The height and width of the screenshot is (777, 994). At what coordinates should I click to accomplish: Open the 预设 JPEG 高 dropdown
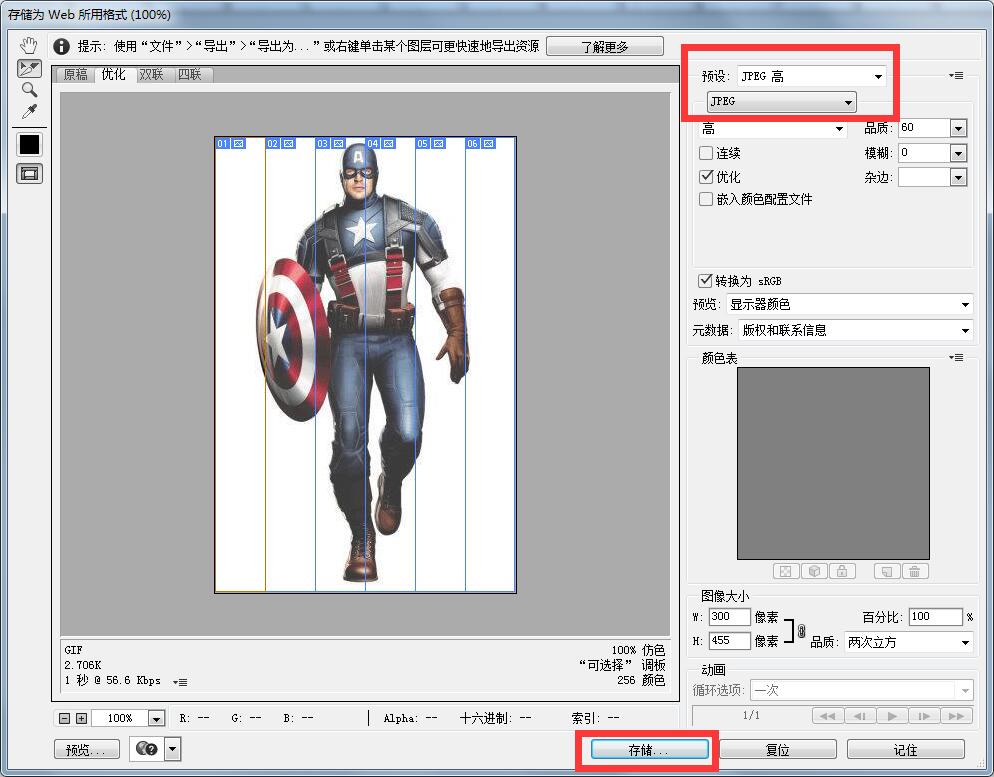pyautogui.click(x=811, y=77)
